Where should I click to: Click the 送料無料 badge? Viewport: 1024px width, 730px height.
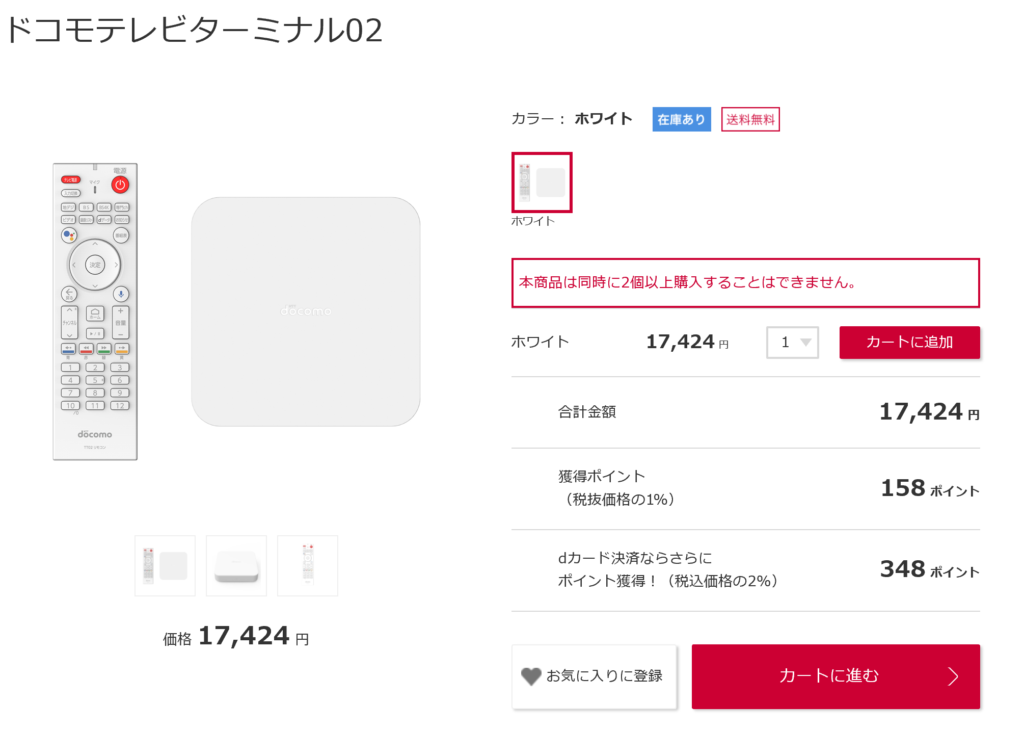750,119
